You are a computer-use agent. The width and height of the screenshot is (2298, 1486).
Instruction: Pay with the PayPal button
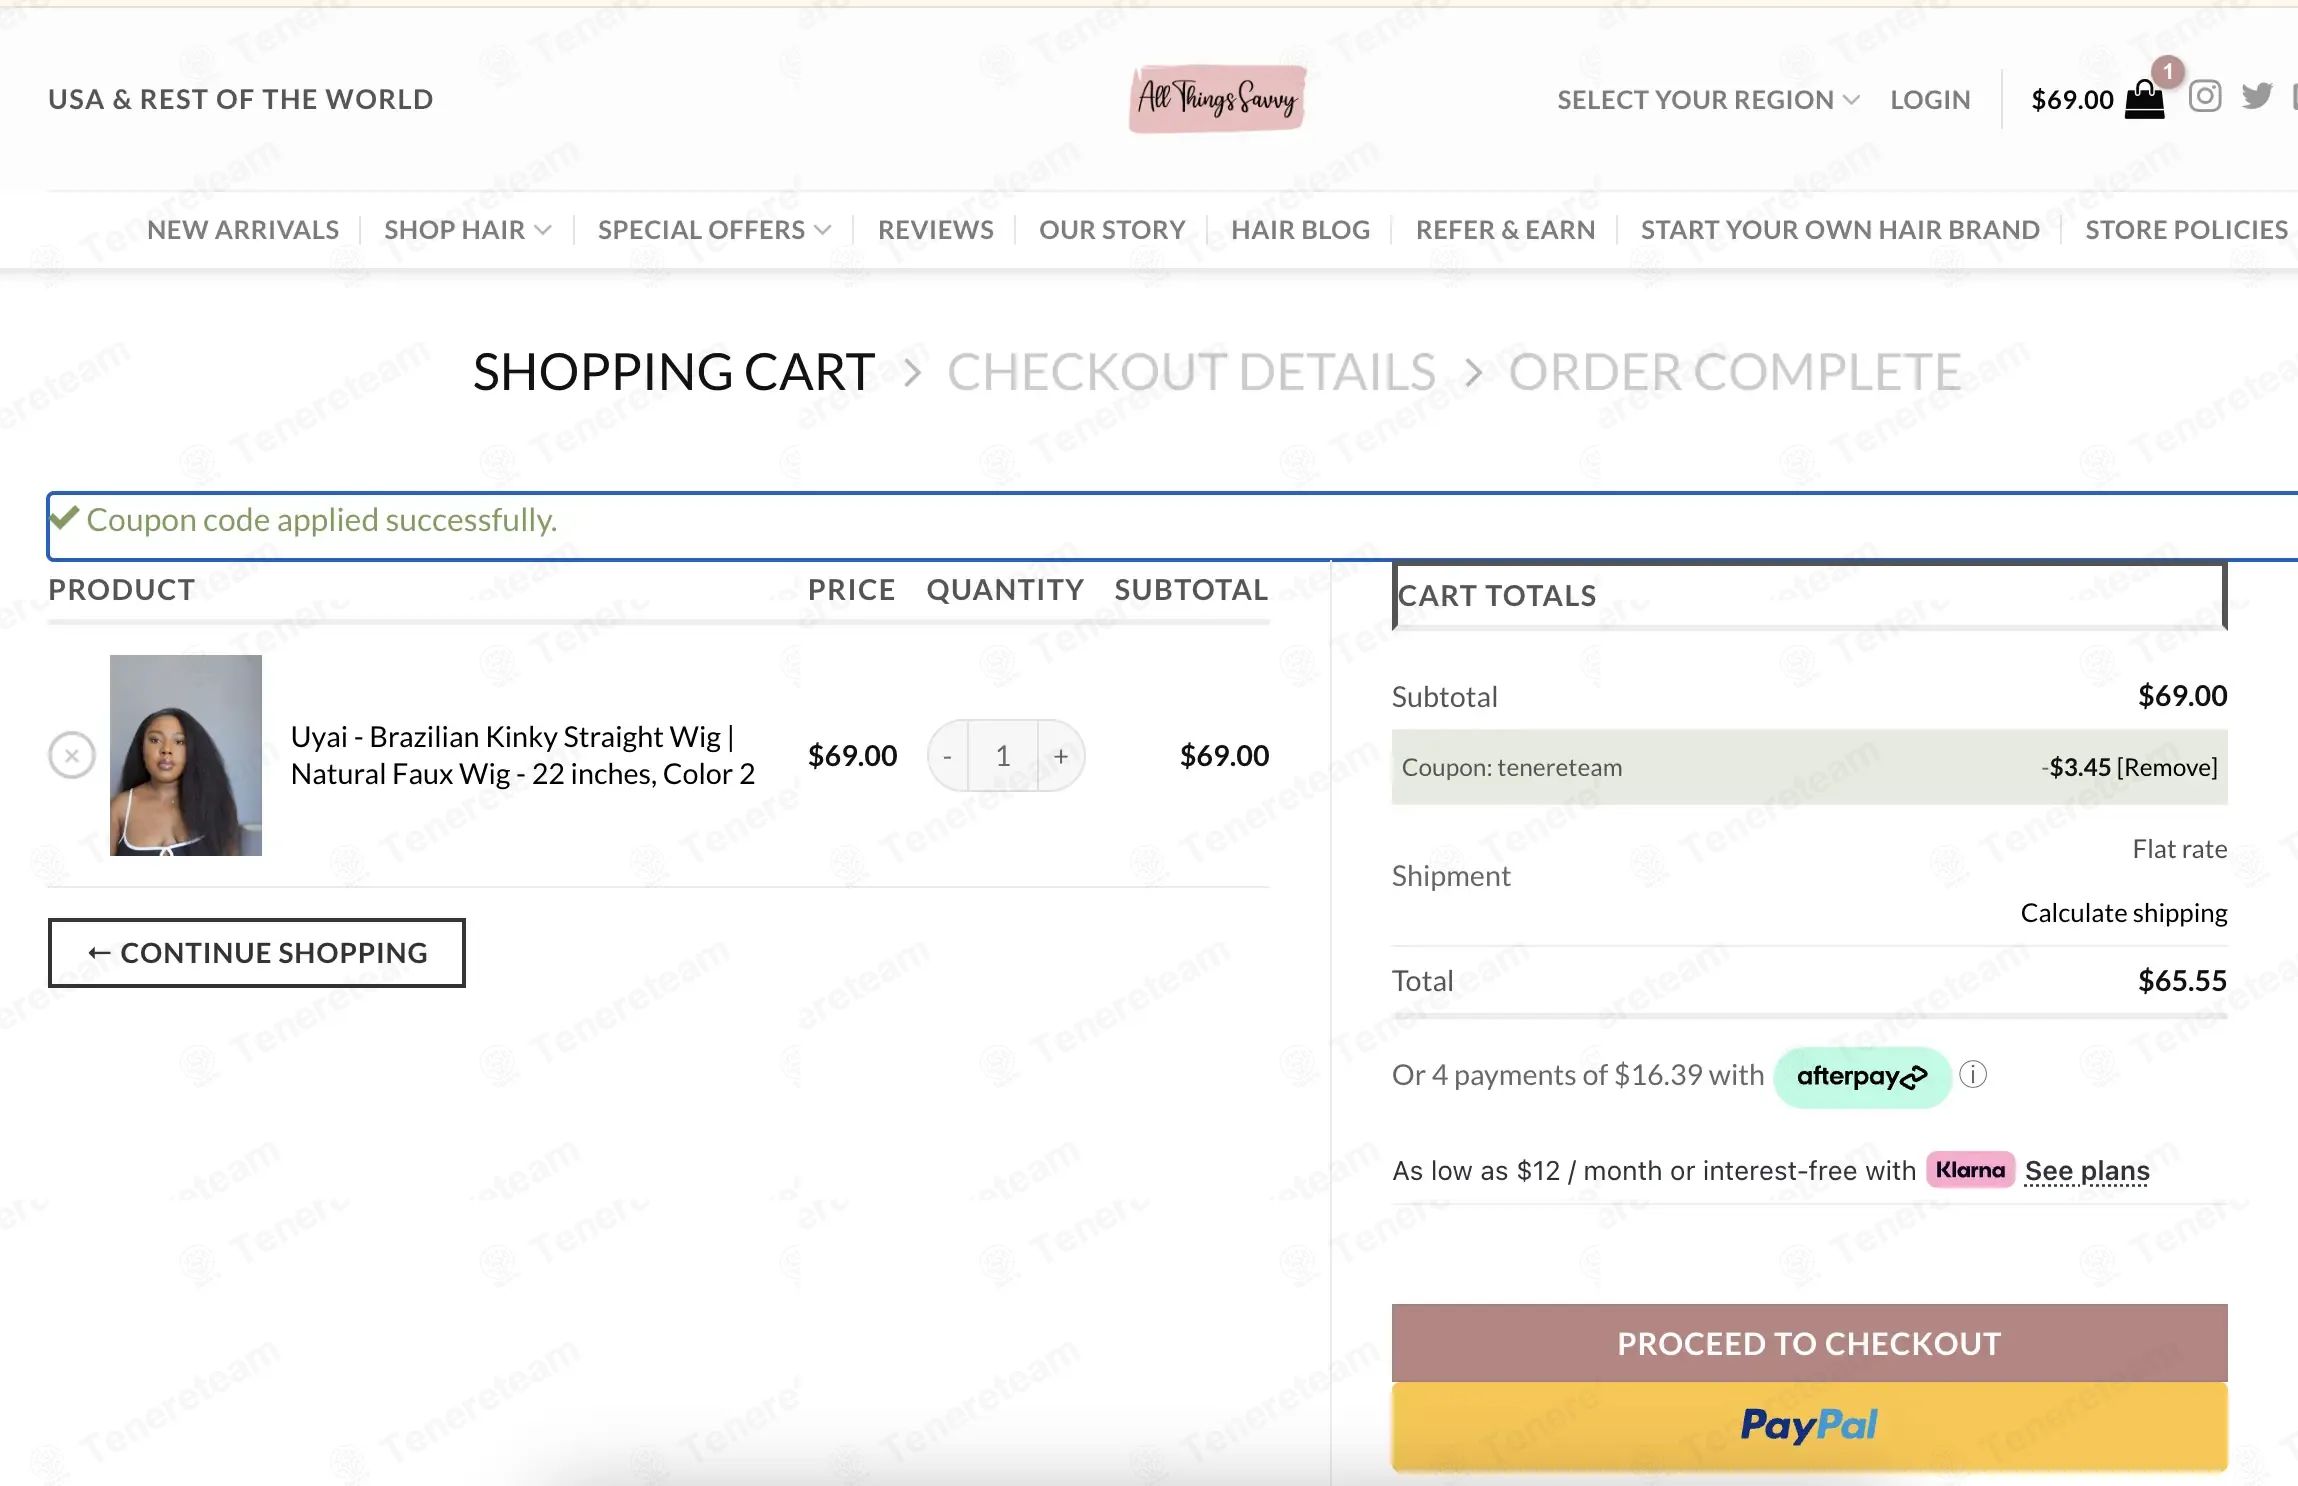point(1809,1426)
